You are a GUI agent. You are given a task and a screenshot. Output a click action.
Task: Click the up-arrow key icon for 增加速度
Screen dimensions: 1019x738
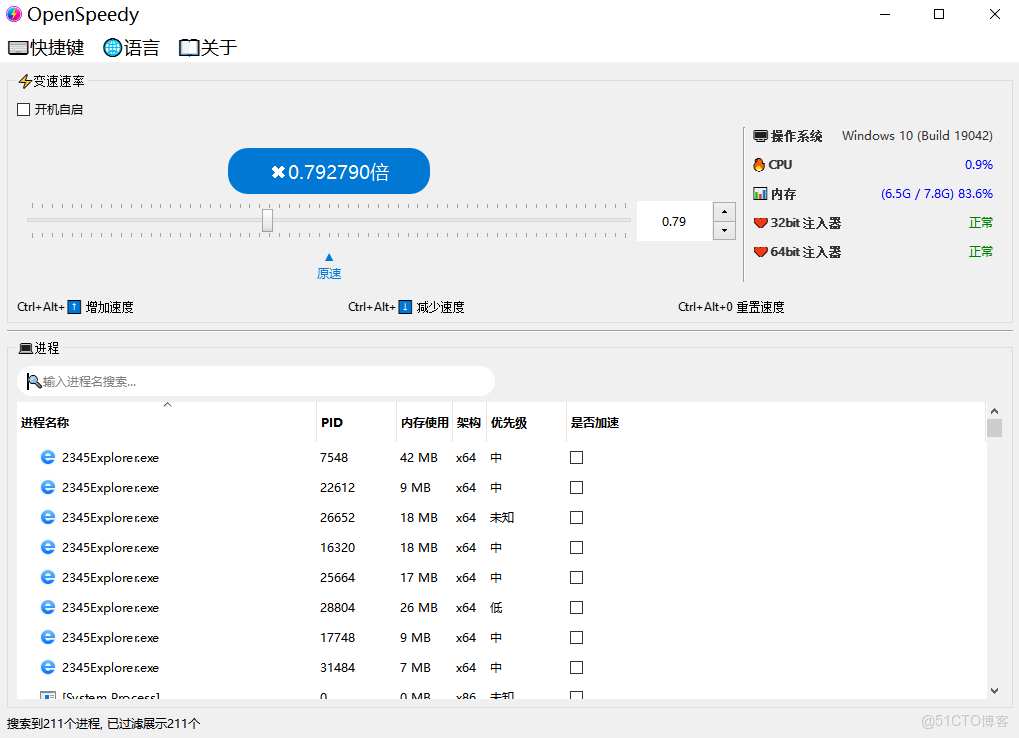[75, 307]
